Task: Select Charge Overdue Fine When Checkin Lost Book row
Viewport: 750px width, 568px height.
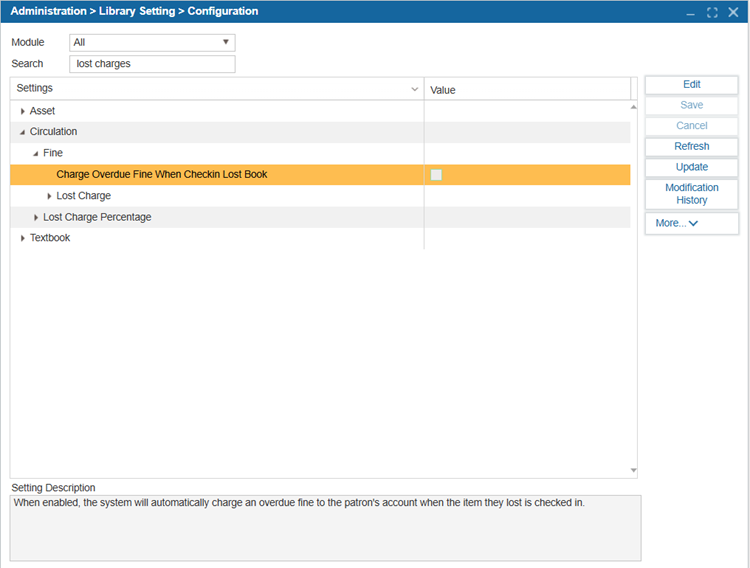Action: click(162, 175)
